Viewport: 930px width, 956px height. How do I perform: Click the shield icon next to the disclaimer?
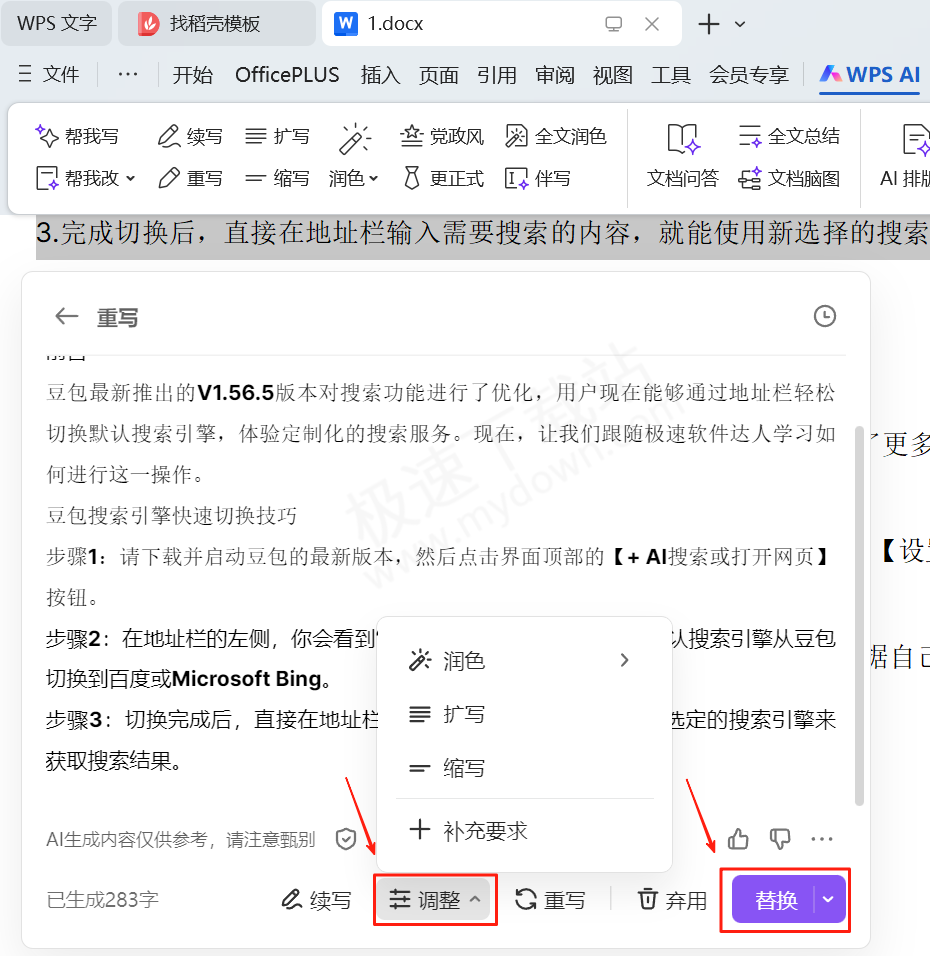point(345,839)
